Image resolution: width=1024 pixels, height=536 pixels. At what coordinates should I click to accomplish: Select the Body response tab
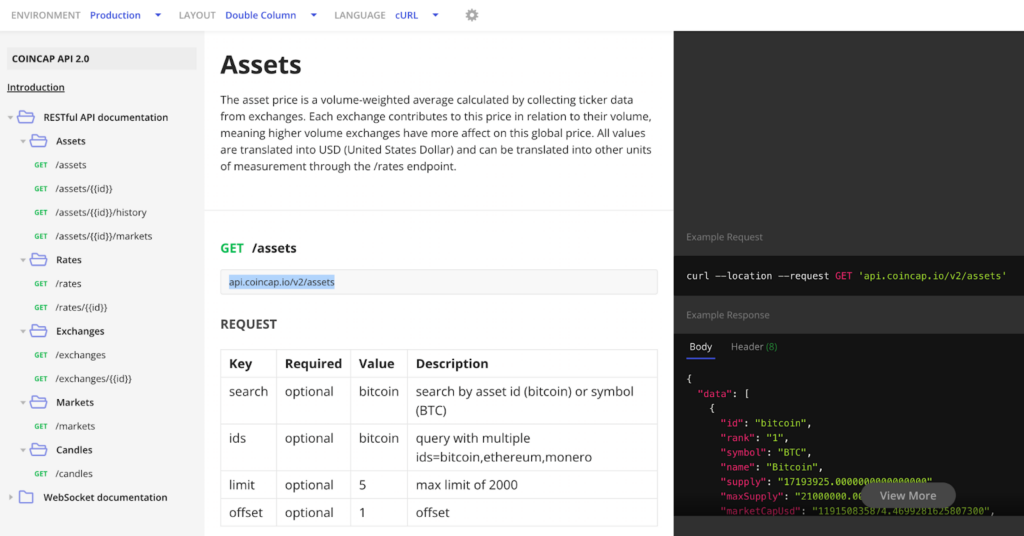pyautogui.click(x=700, y=347)
